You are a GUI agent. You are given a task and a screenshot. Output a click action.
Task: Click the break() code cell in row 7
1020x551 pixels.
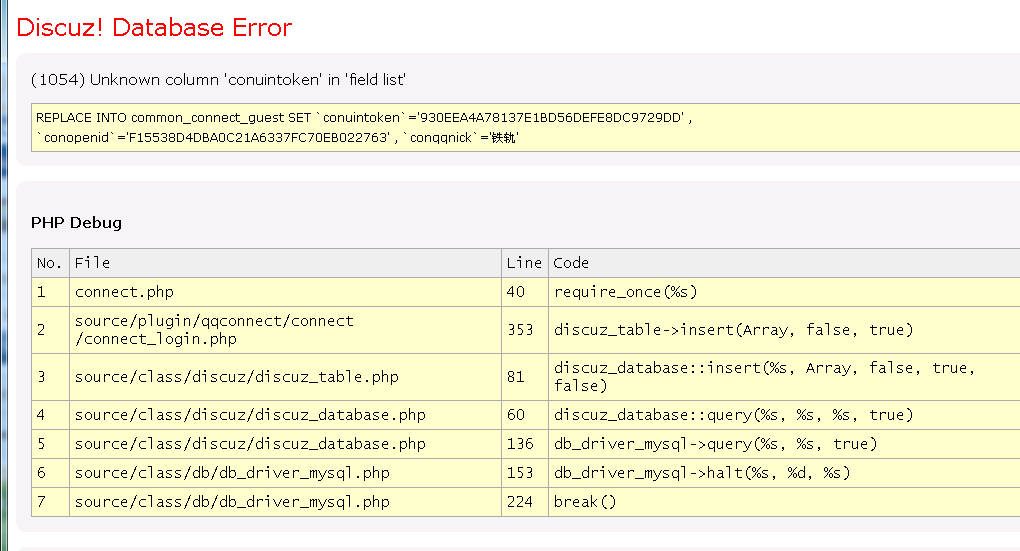point(585,502)
